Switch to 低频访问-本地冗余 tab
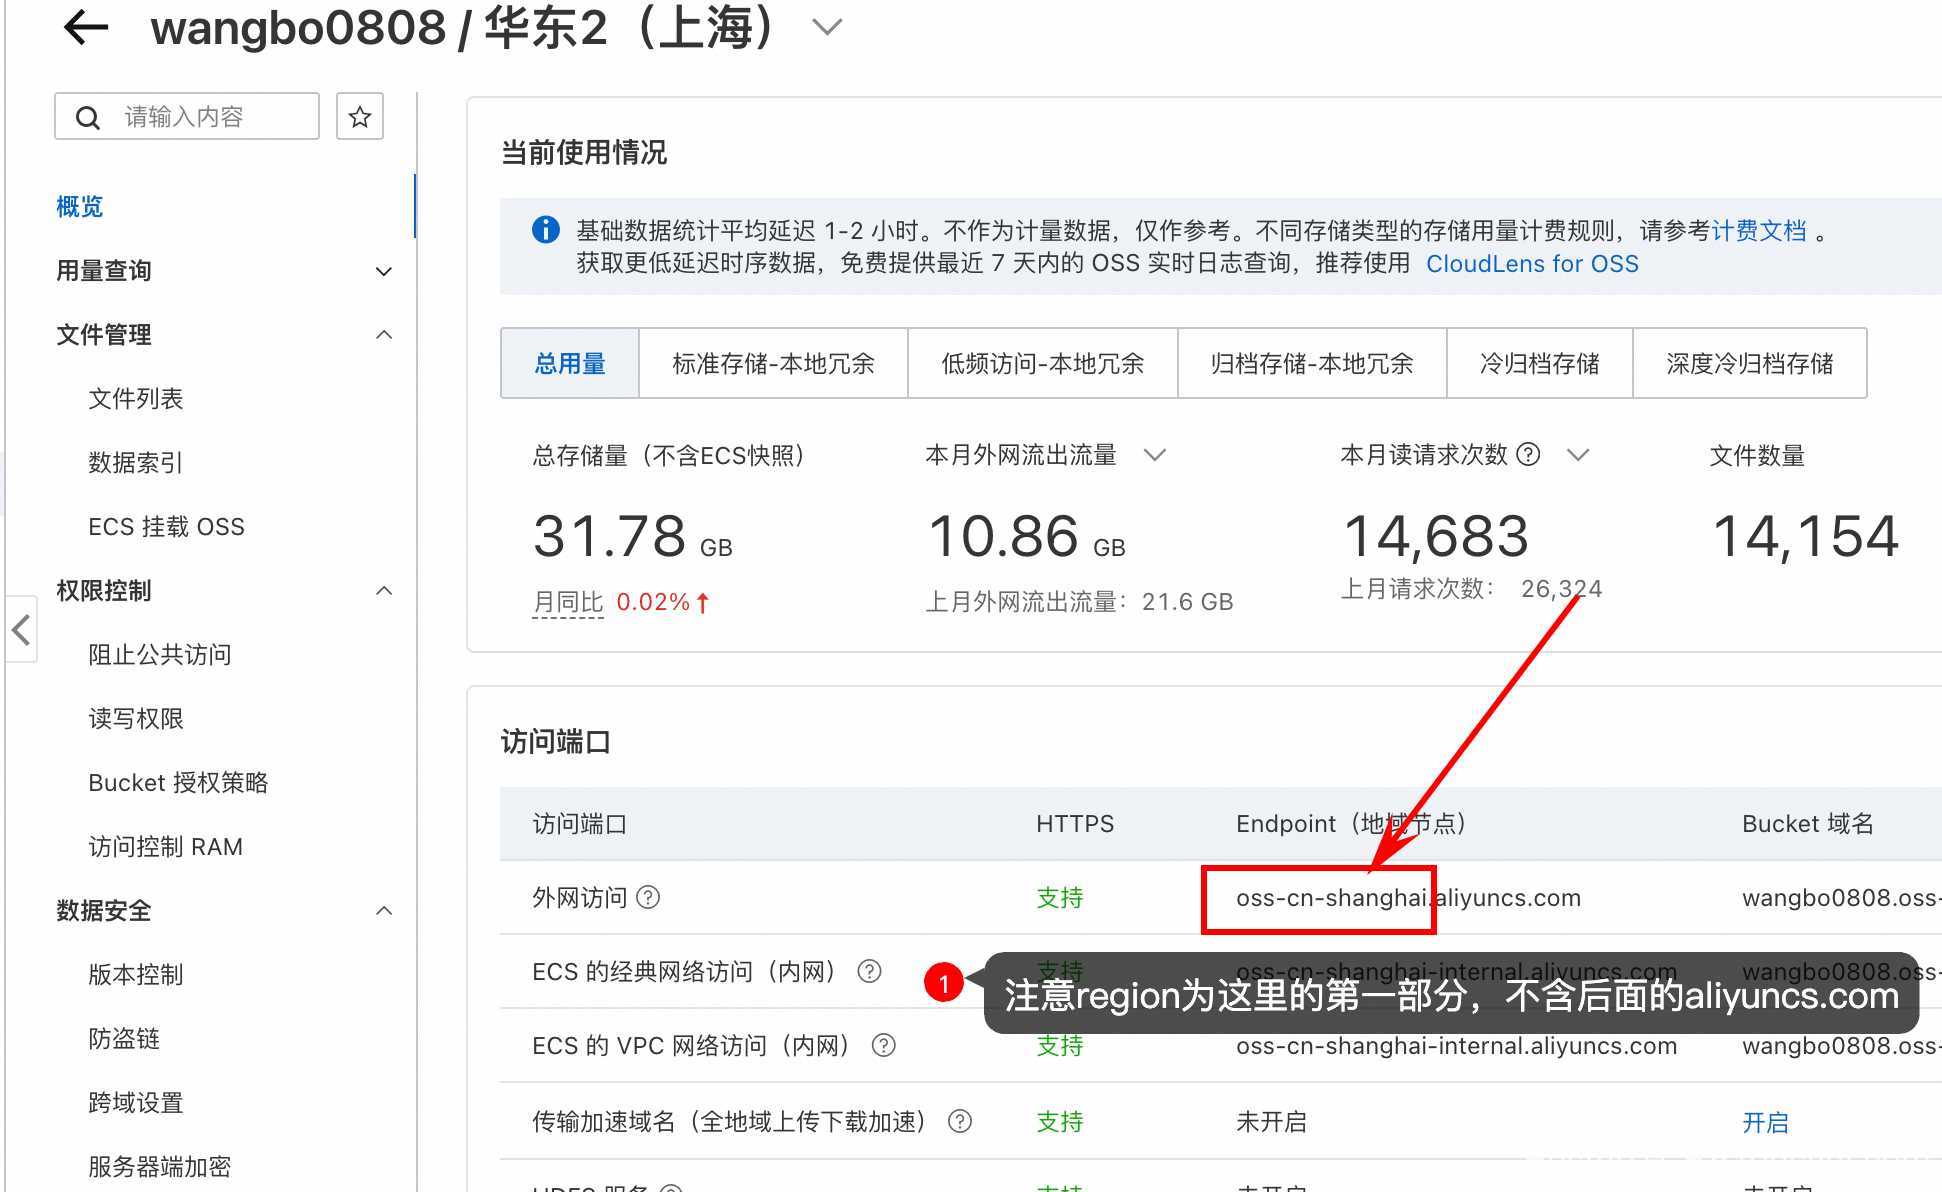The height and width of the screenshot is (1192, 1942). click(x=1042, y=363)
